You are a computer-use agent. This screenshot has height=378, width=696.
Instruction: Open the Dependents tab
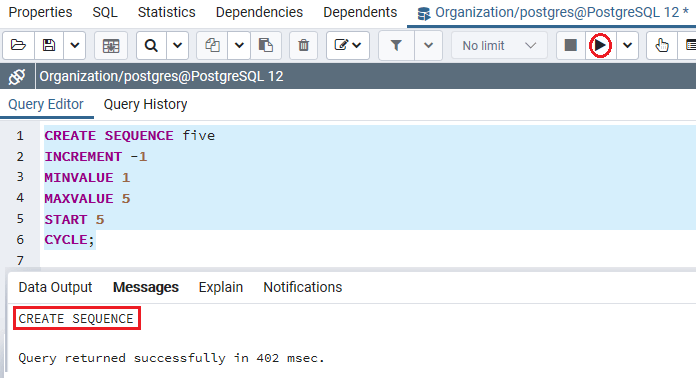click(x=360, y=12)
